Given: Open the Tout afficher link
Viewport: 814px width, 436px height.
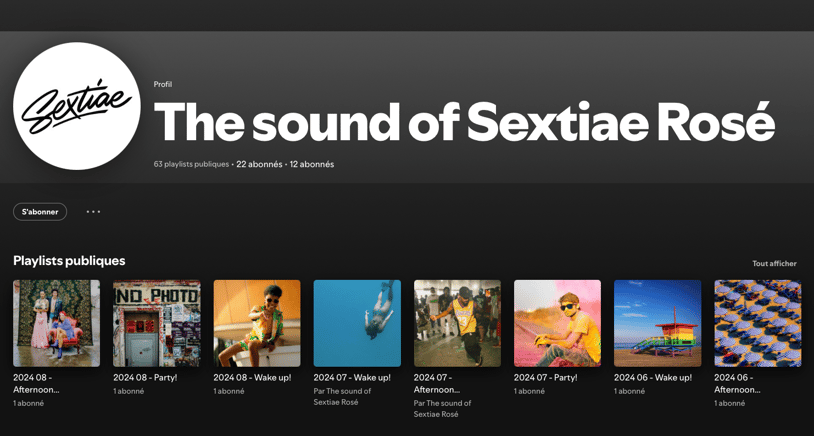Looking at the screenshot, I should pos(774,263).
